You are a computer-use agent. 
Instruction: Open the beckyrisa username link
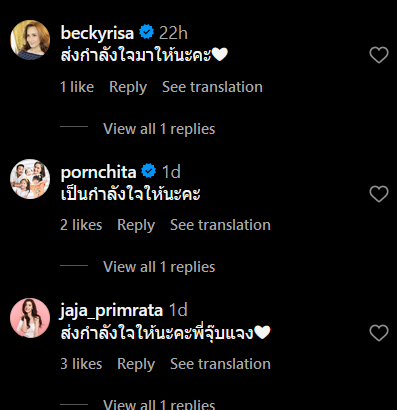97,33
